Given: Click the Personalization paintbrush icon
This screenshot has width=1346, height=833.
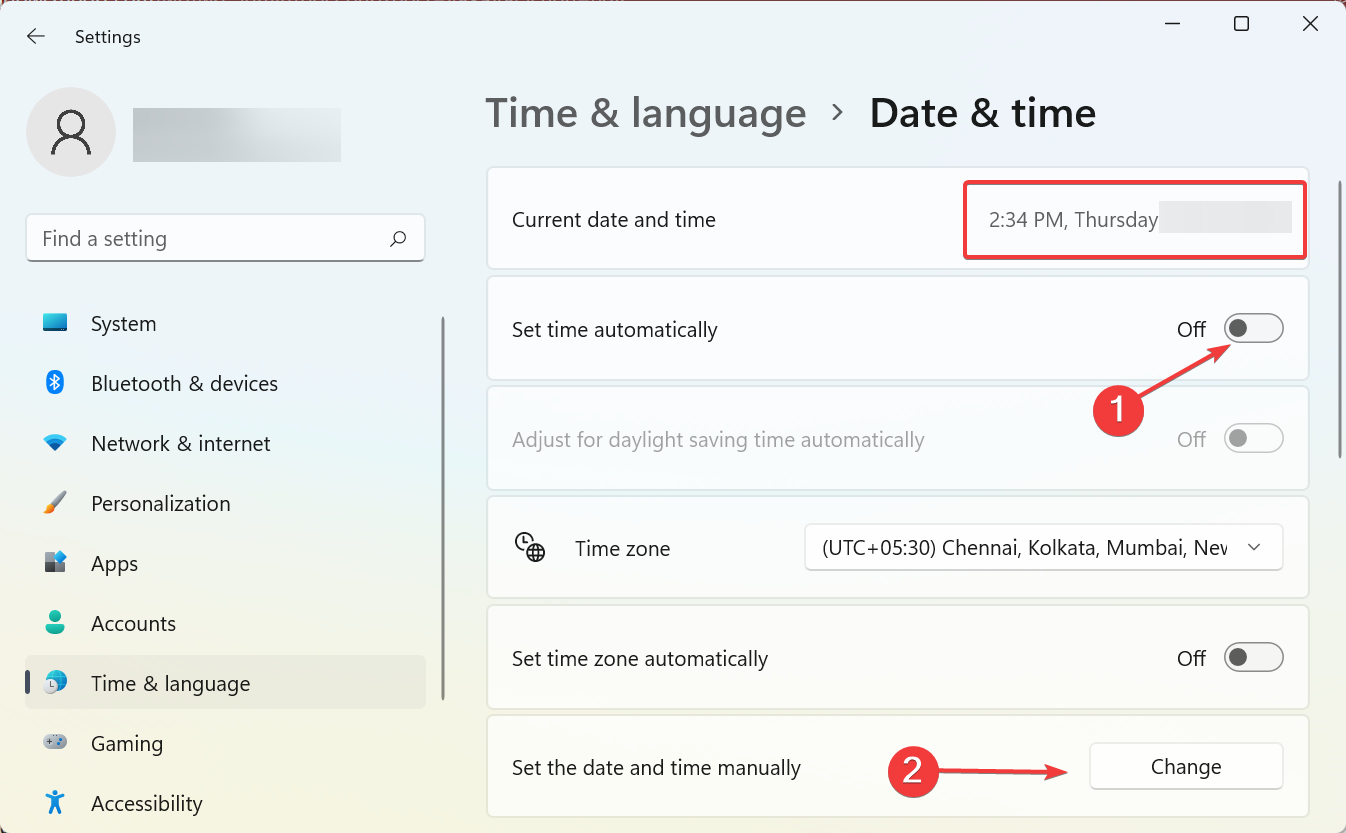Looking at the screenshot, I should coord(55,503).
